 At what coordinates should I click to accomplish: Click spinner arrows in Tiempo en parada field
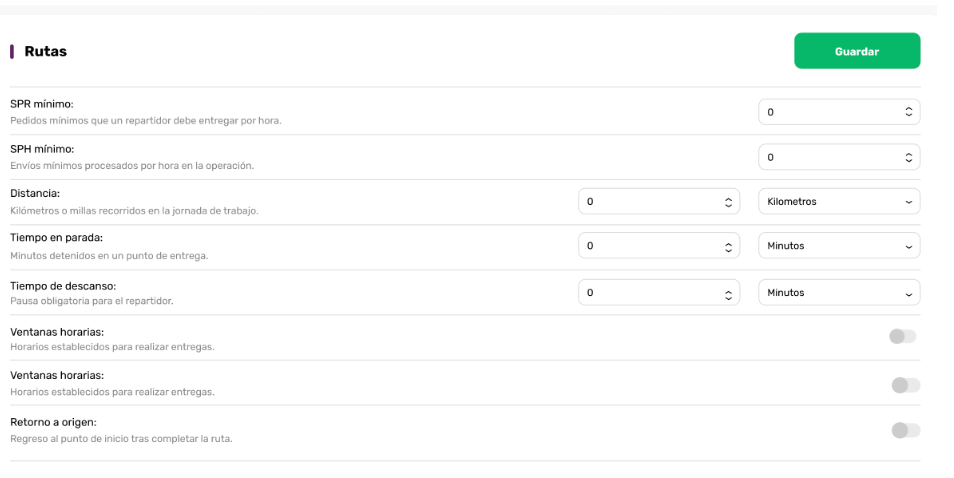coord(728,247)
